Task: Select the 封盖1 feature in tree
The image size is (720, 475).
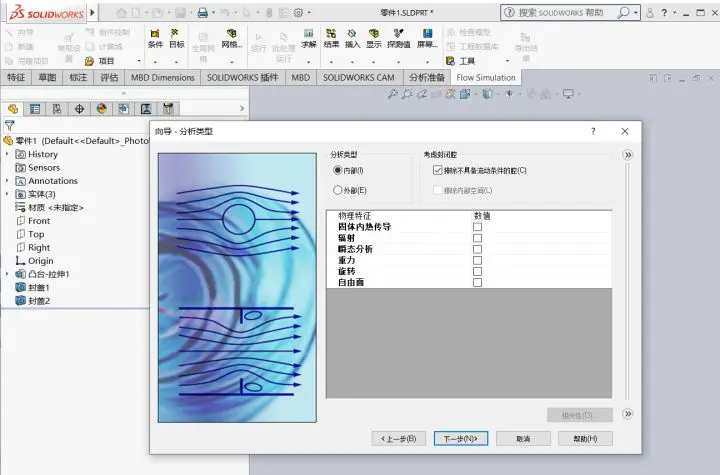Action: click(x=32, y=288)
